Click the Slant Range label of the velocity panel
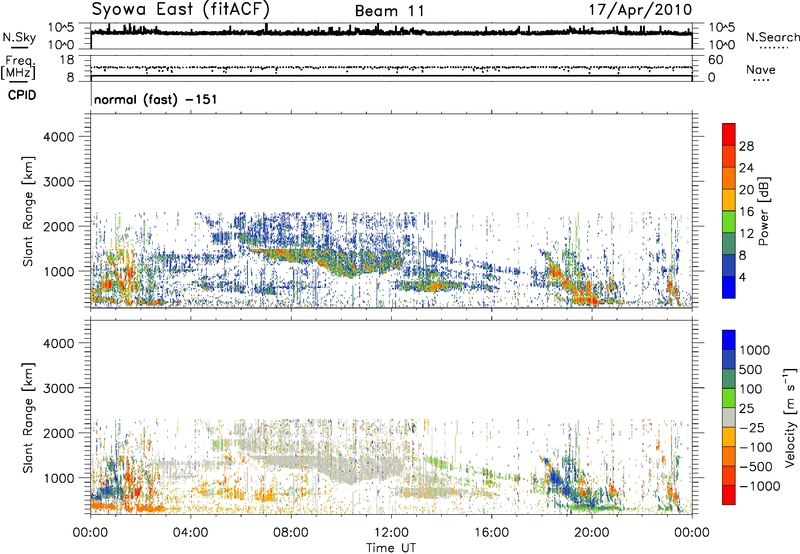The width and height of the screenshot is (800, 554). pos(28,418)
